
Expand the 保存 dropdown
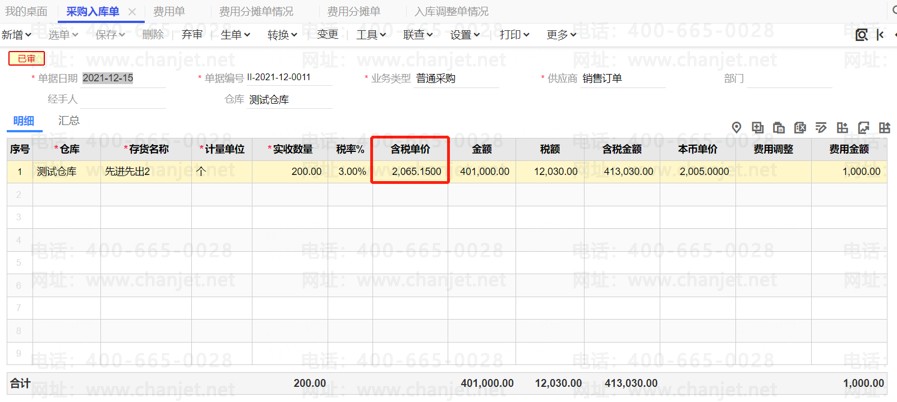click(x=110, y=35)
